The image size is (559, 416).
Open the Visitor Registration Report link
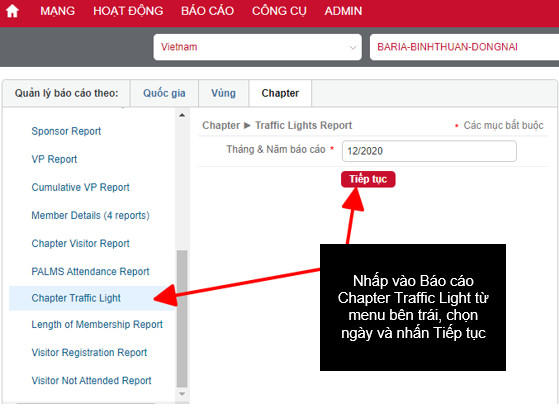(x=89, y=353)
